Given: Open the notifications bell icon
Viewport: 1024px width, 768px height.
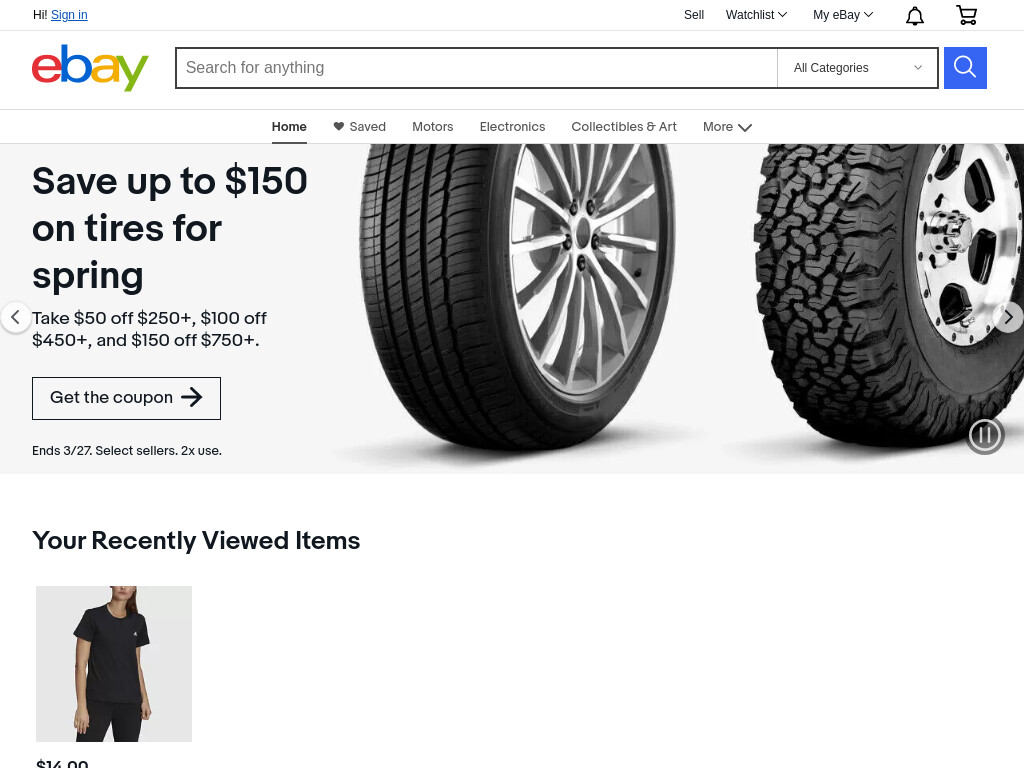Looking at the screenshot, I should tap(914, 15).
